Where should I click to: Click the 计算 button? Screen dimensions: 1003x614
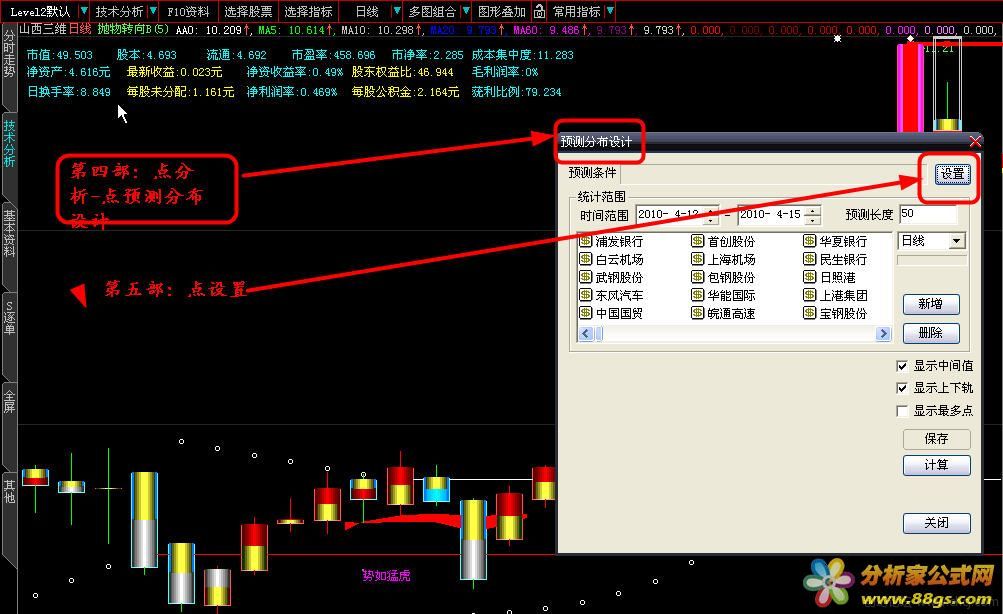pyautogui.click(x=936, y=465)
